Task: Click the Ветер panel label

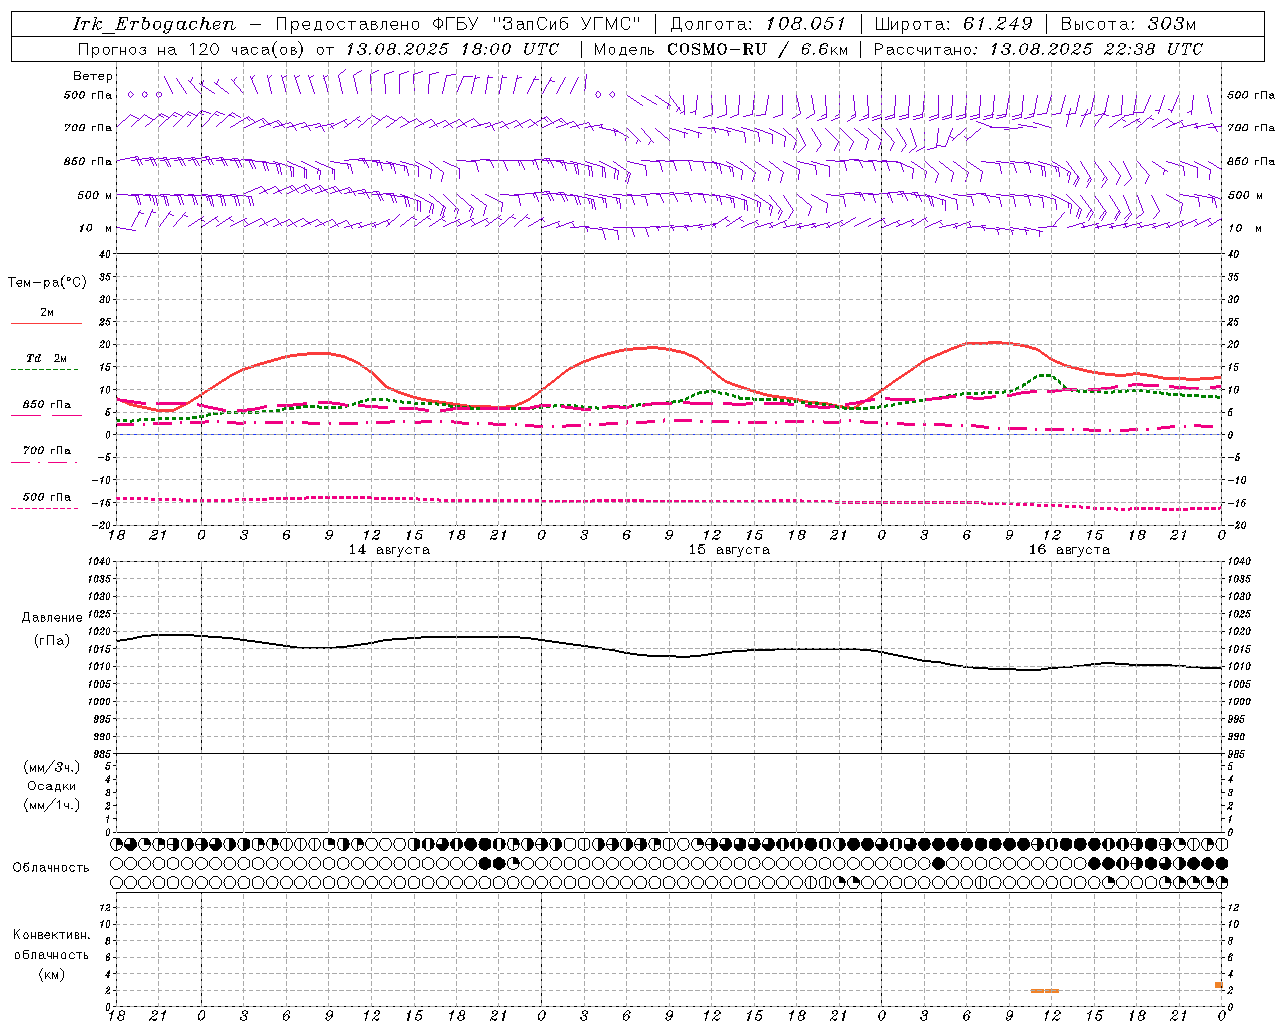Action: click(x=93, y=76)
